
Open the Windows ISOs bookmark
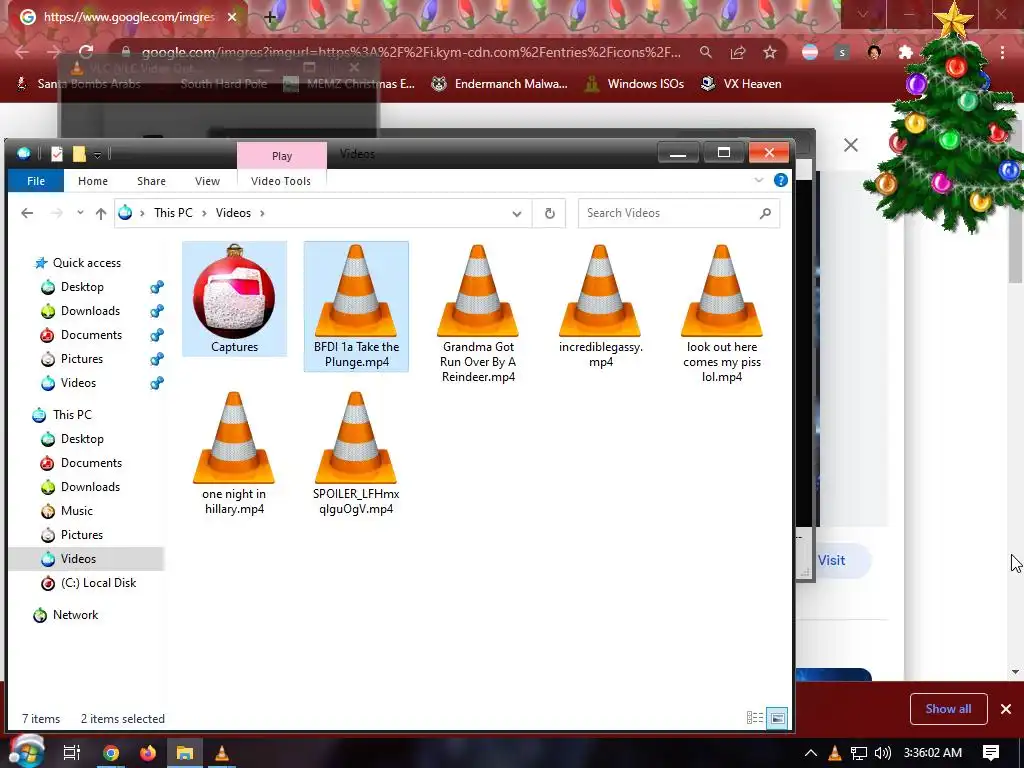coord(633,84)
